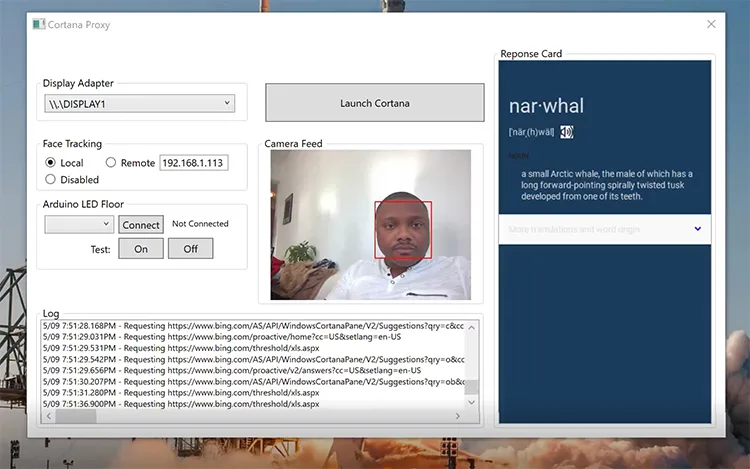Play narwhal pronunciation speaker icon
Image resolution: width=750 pixels, height=469 pixels.
point(567,132)
